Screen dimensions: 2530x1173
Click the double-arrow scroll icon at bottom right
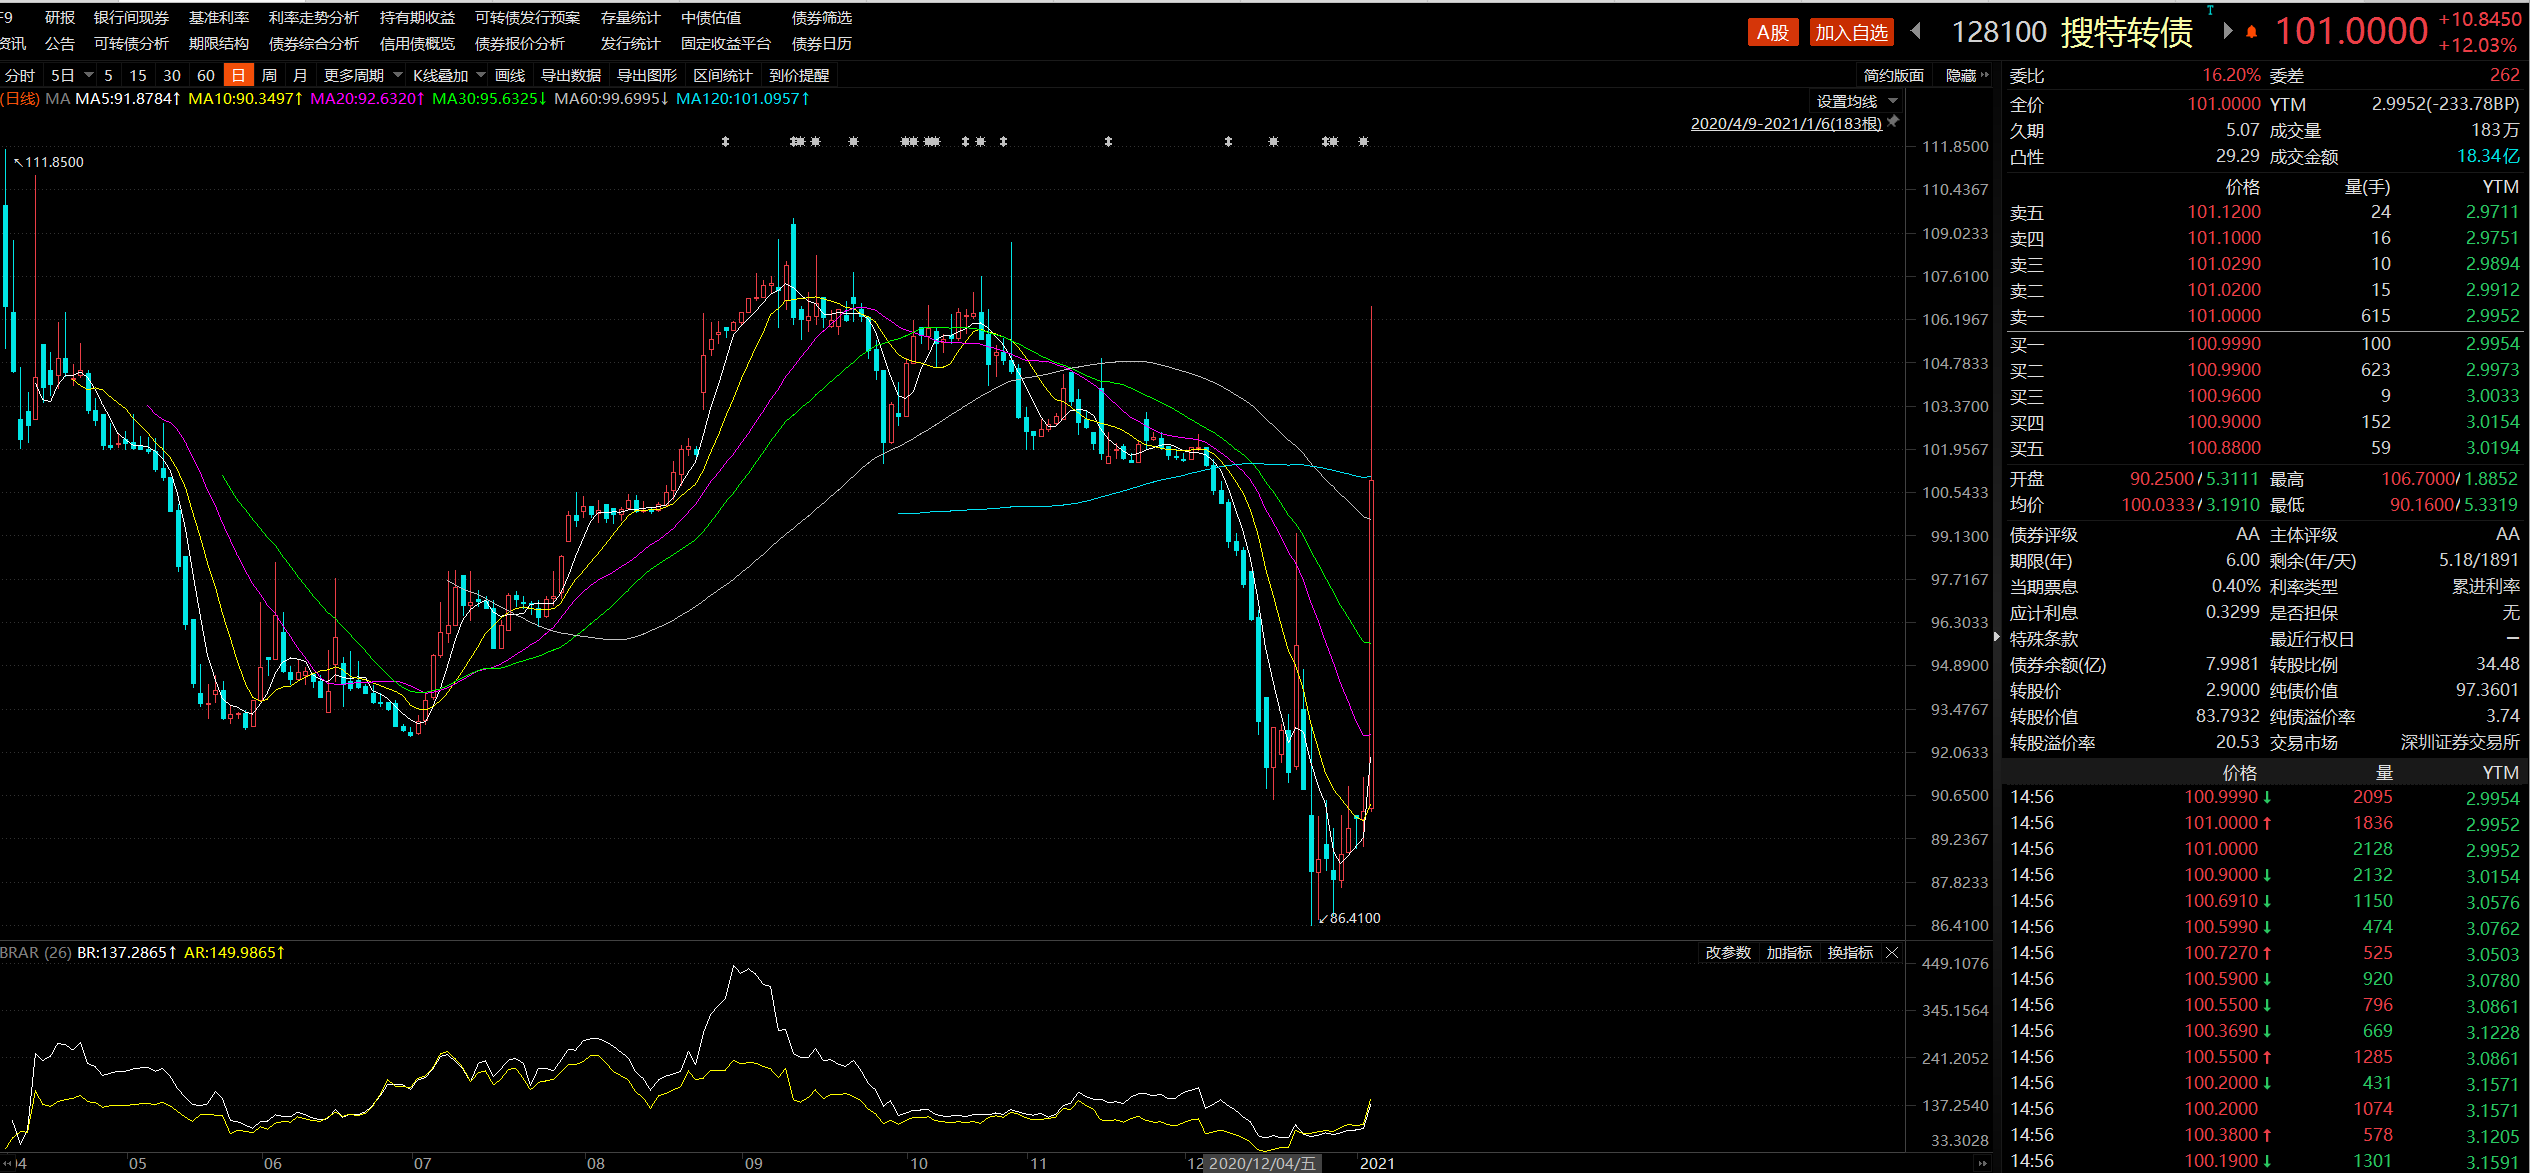click(1983, 1163)
